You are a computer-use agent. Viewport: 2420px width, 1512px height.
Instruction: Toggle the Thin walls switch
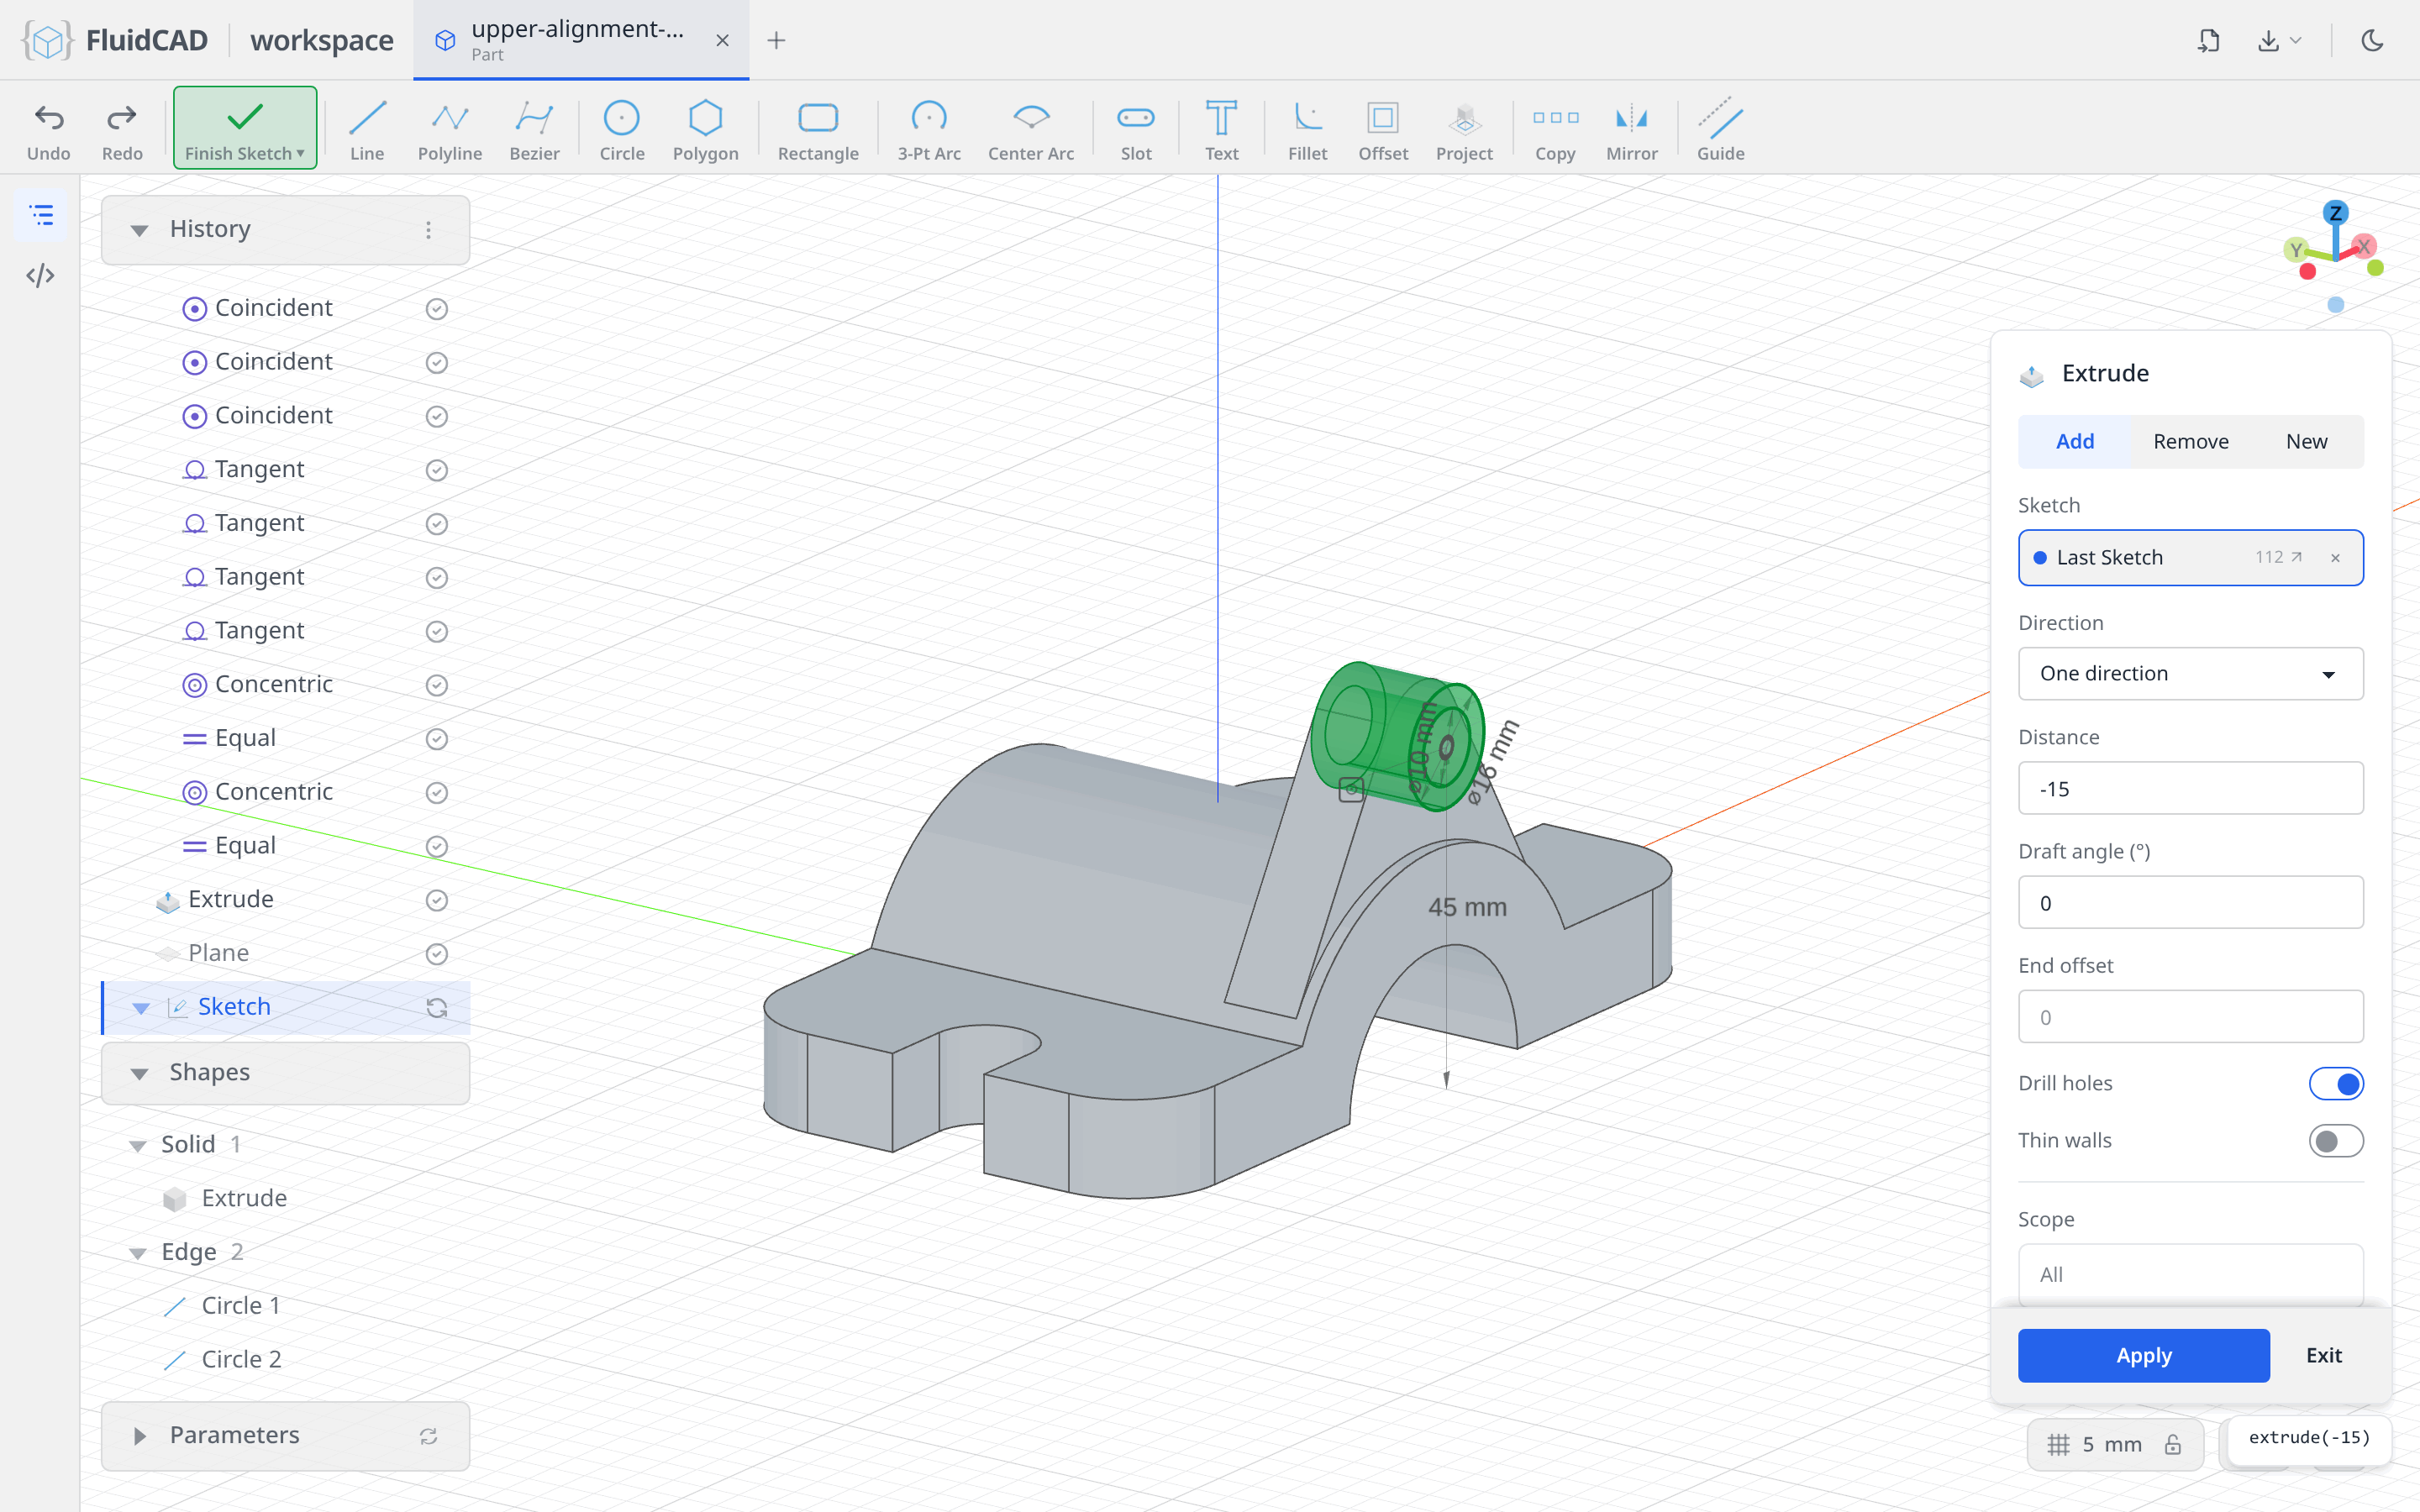(x=2335, y=1141)
